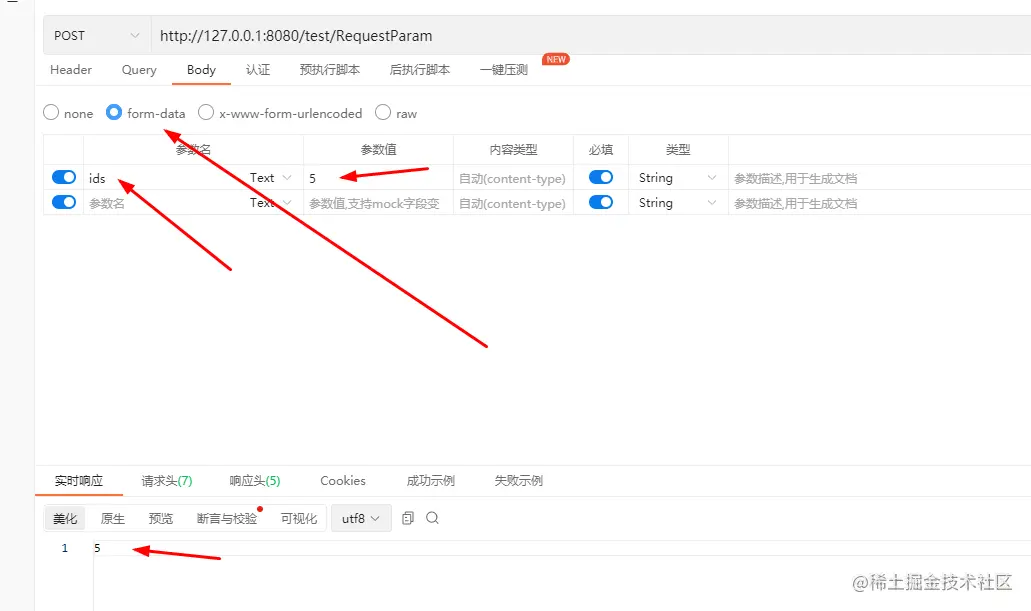The height and width of the screenshot is (611, 1031).
Task: Toggle required switch for empty parameter row
Action: [601, 202]
